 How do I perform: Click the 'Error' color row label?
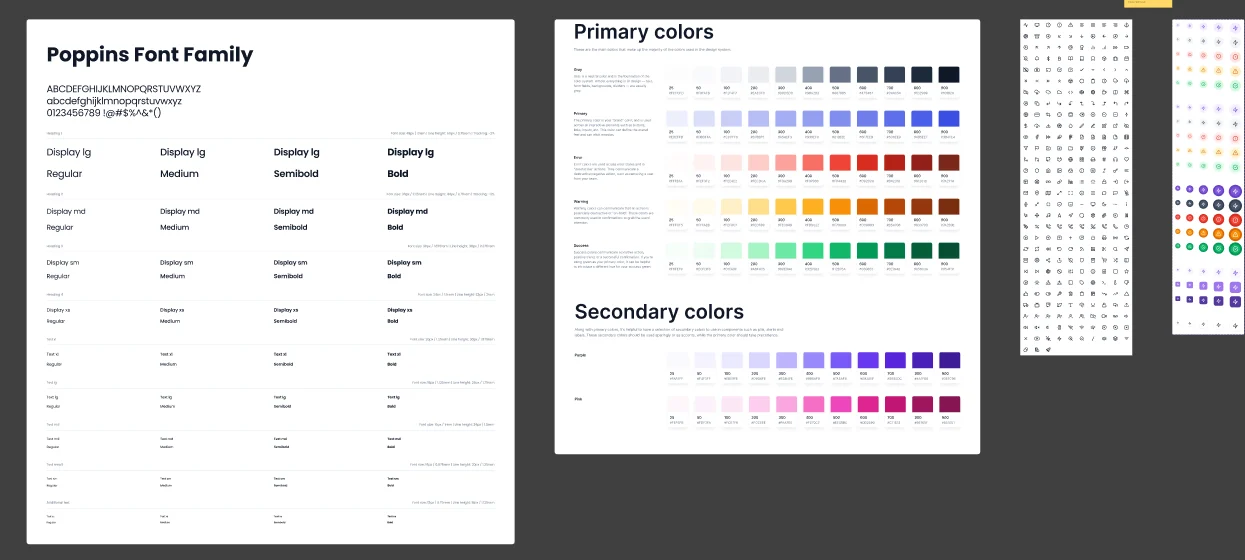(x=578, y=156)
